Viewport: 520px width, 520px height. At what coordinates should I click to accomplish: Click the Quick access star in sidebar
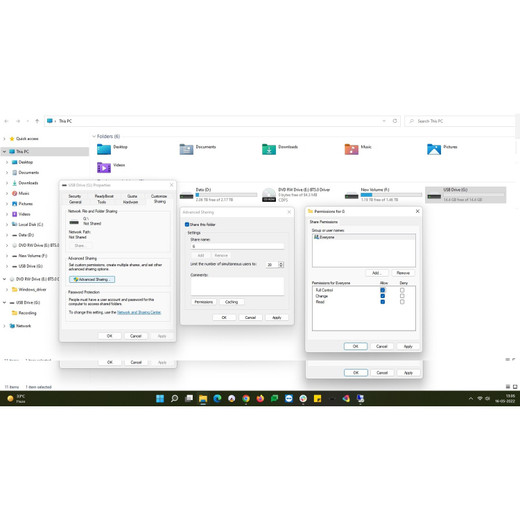(12, 139)
